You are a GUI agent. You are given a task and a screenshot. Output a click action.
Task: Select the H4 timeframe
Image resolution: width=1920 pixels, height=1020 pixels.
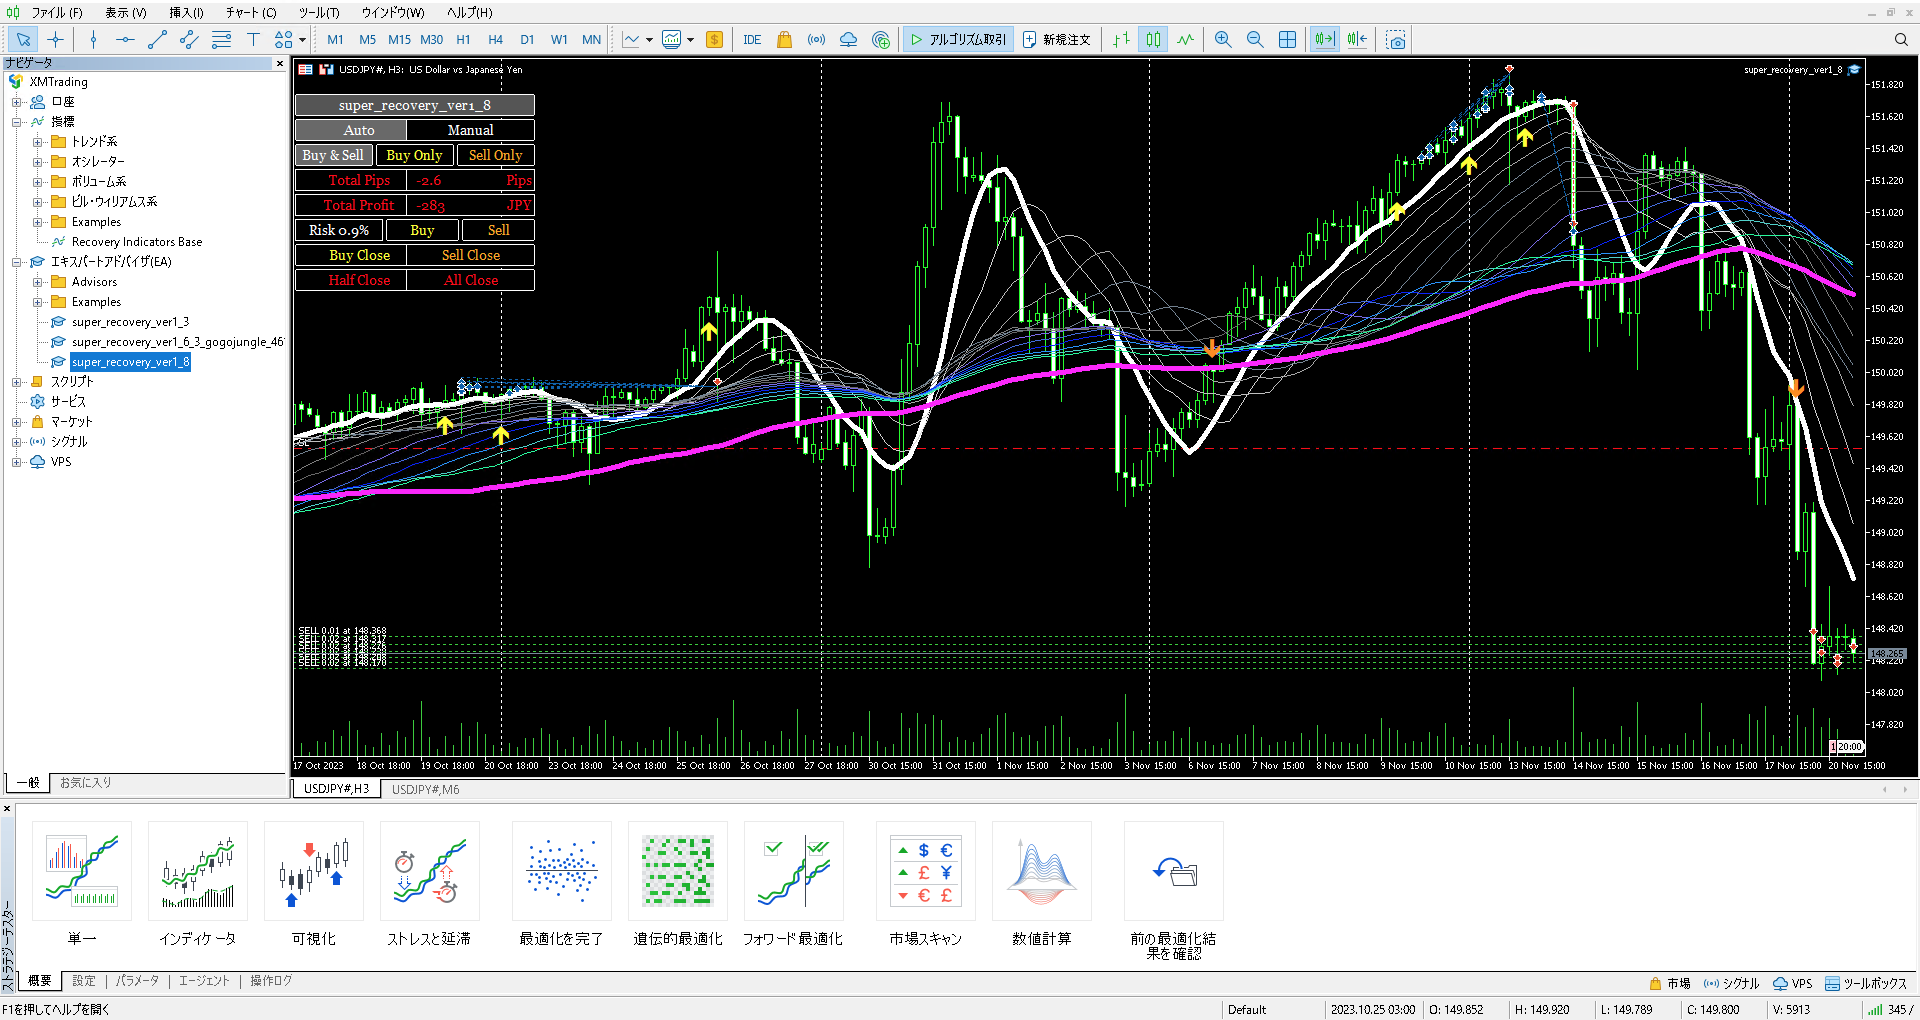(495, 40)
